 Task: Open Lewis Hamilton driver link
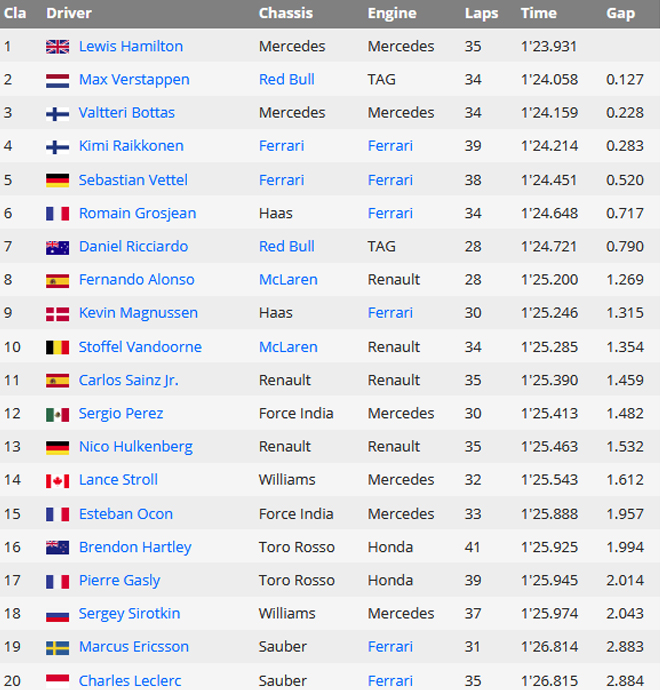point(130,46)
